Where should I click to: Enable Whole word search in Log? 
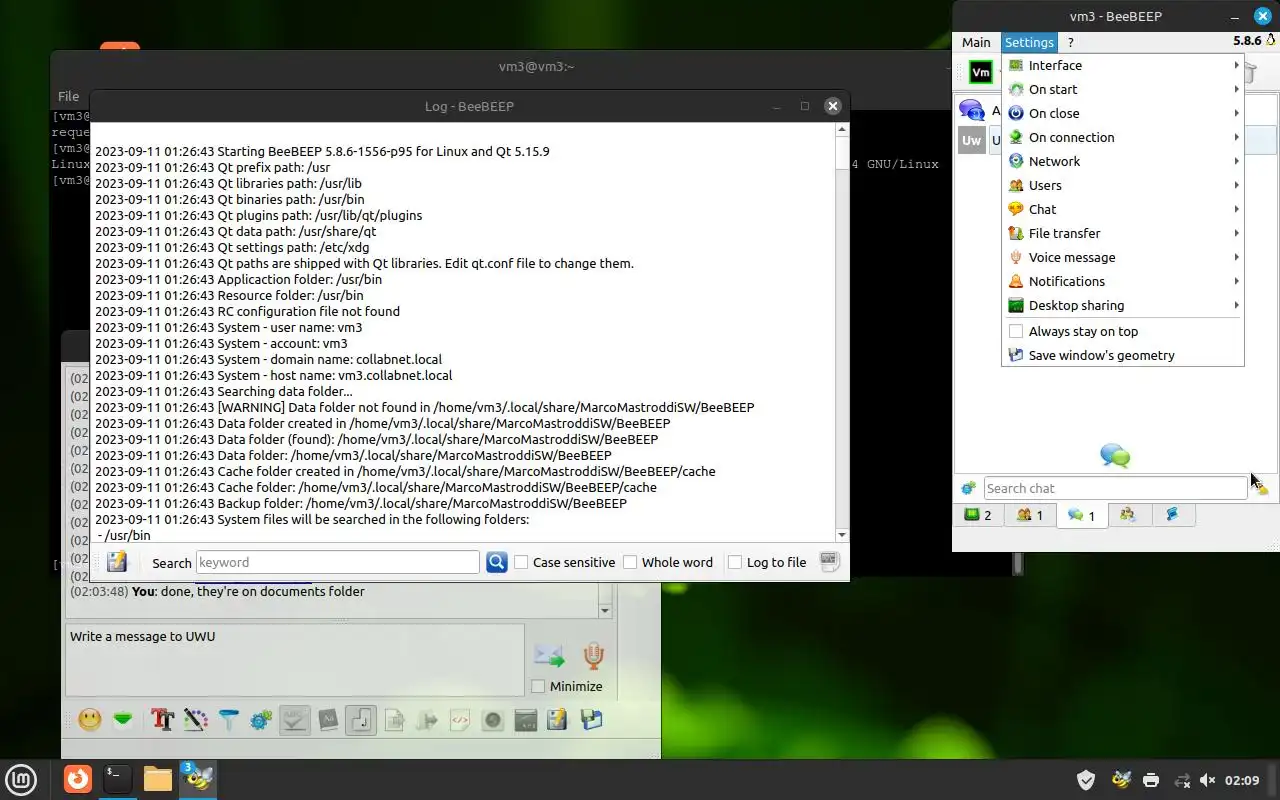(668, 562)
